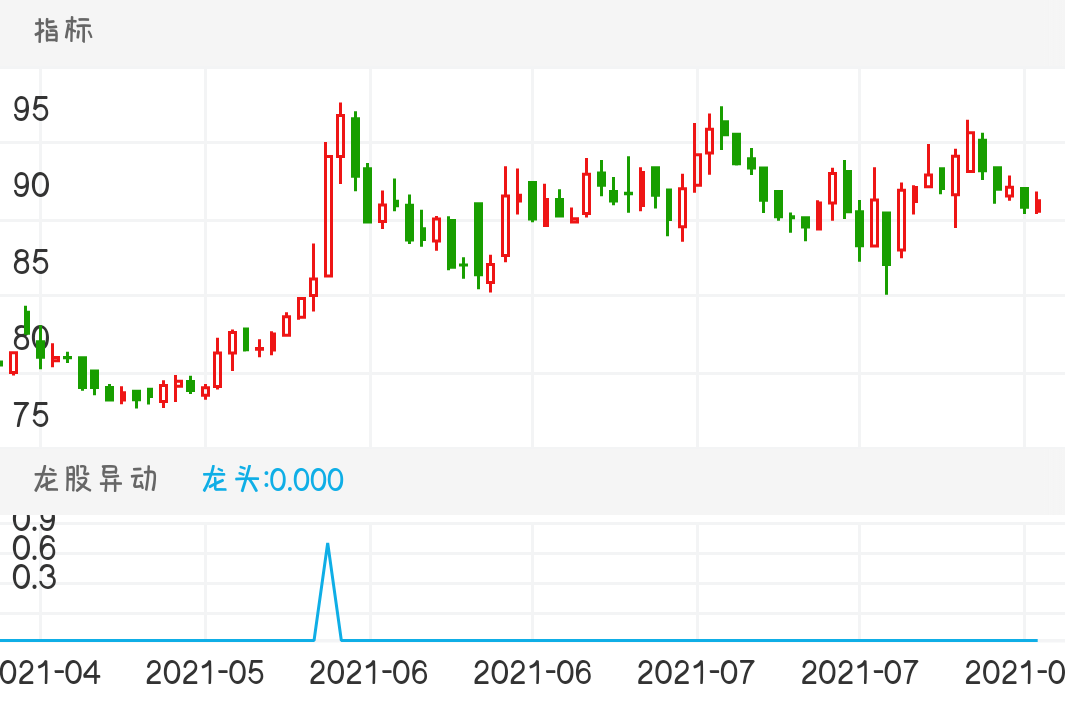Click the peak of the blue 龙头 spike
Screen dimensions: 1065x708
tap(327, 545)
